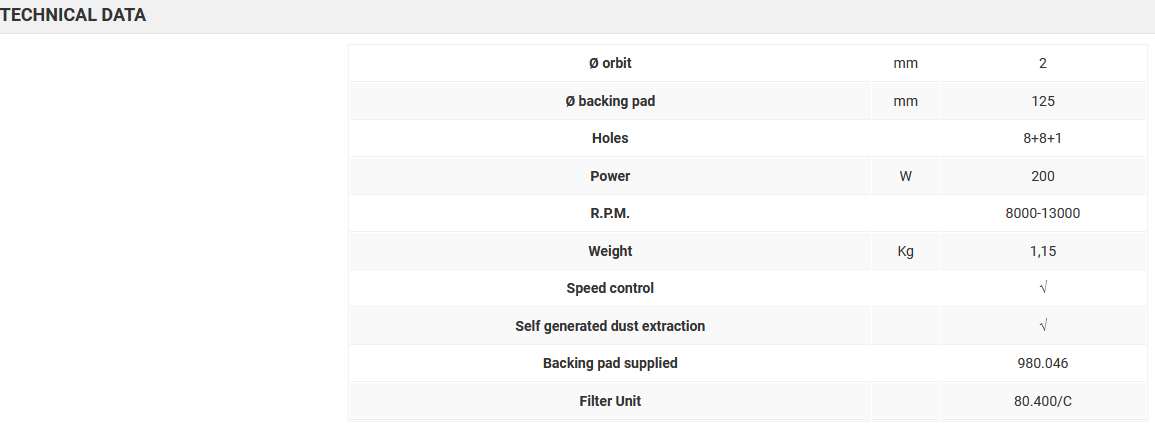Select the Filter Unit row label
The height and width of the screenshot is (434, 1155).
(610, 401)
